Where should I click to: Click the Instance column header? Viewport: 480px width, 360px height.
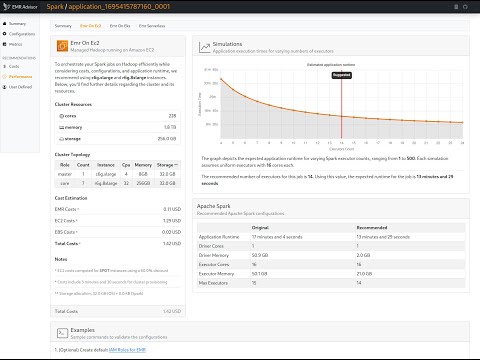point(106,165)
